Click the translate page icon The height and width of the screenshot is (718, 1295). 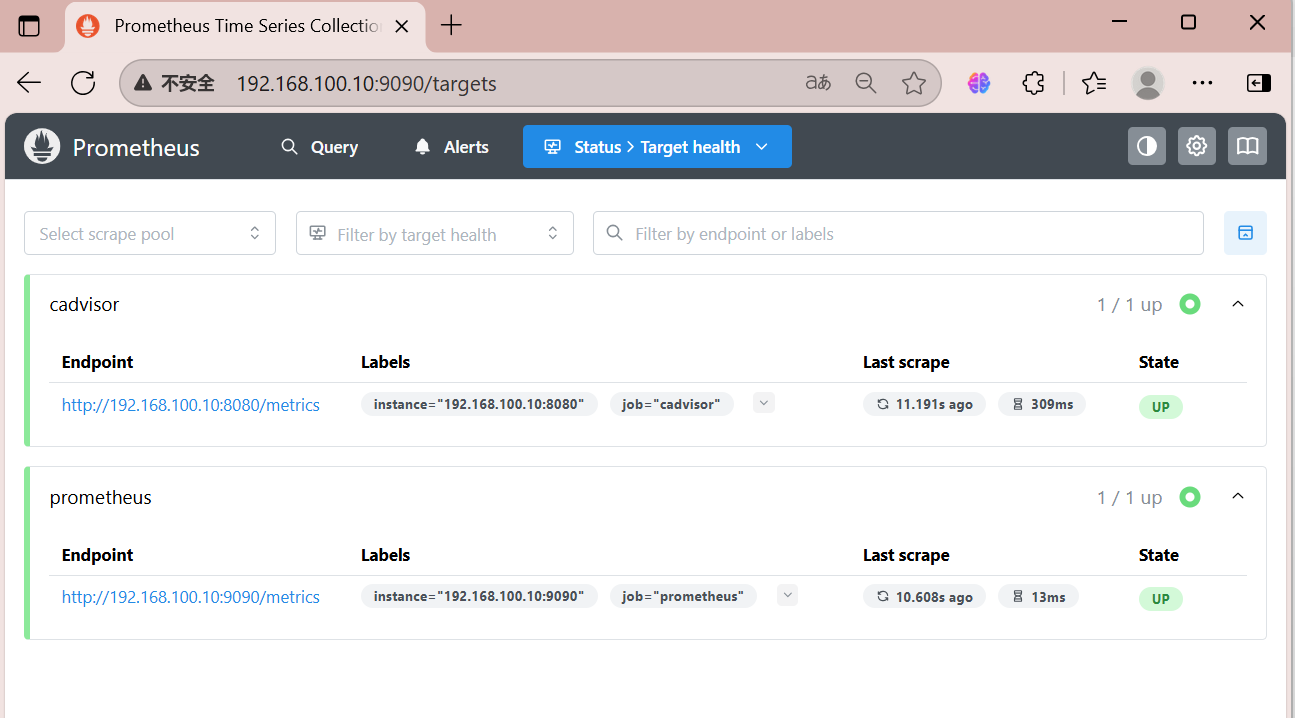click(x=818, y=83)
